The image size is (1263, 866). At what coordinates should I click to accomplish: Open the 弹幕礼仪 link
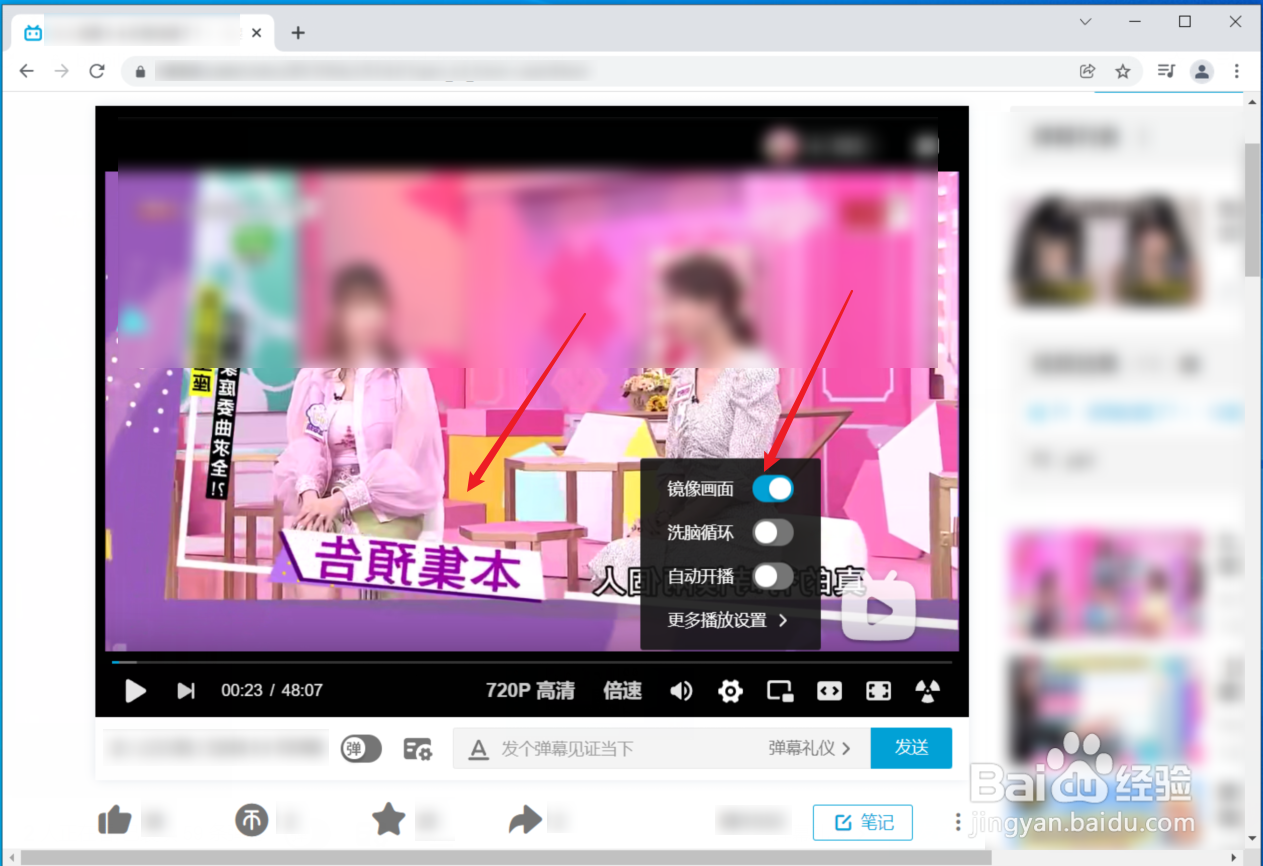click(809, 748)
